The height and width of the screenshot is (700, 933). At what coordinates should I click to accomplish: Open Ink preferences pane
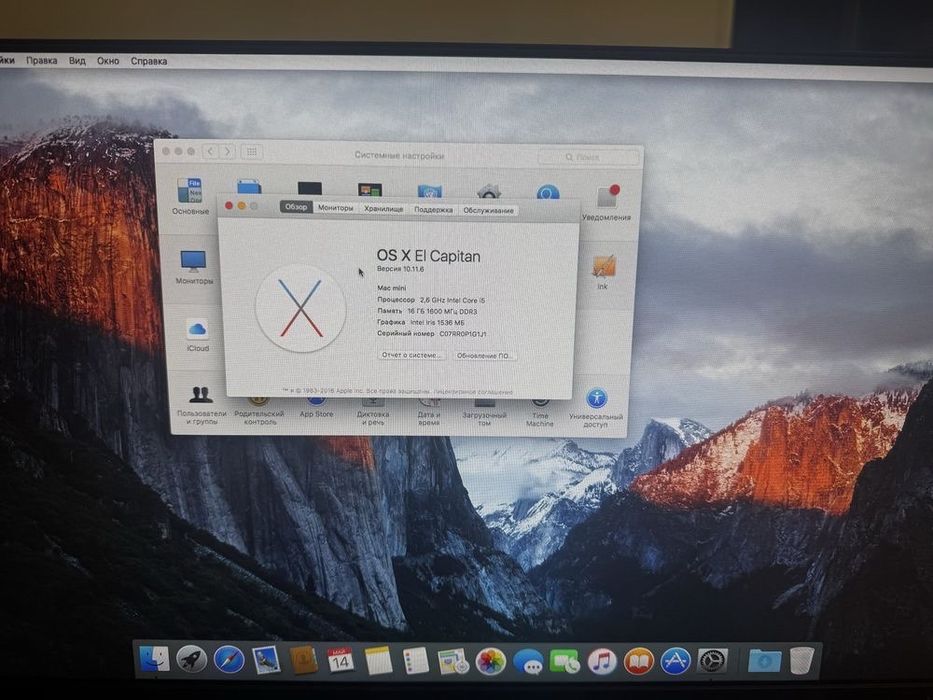[603, 273]
